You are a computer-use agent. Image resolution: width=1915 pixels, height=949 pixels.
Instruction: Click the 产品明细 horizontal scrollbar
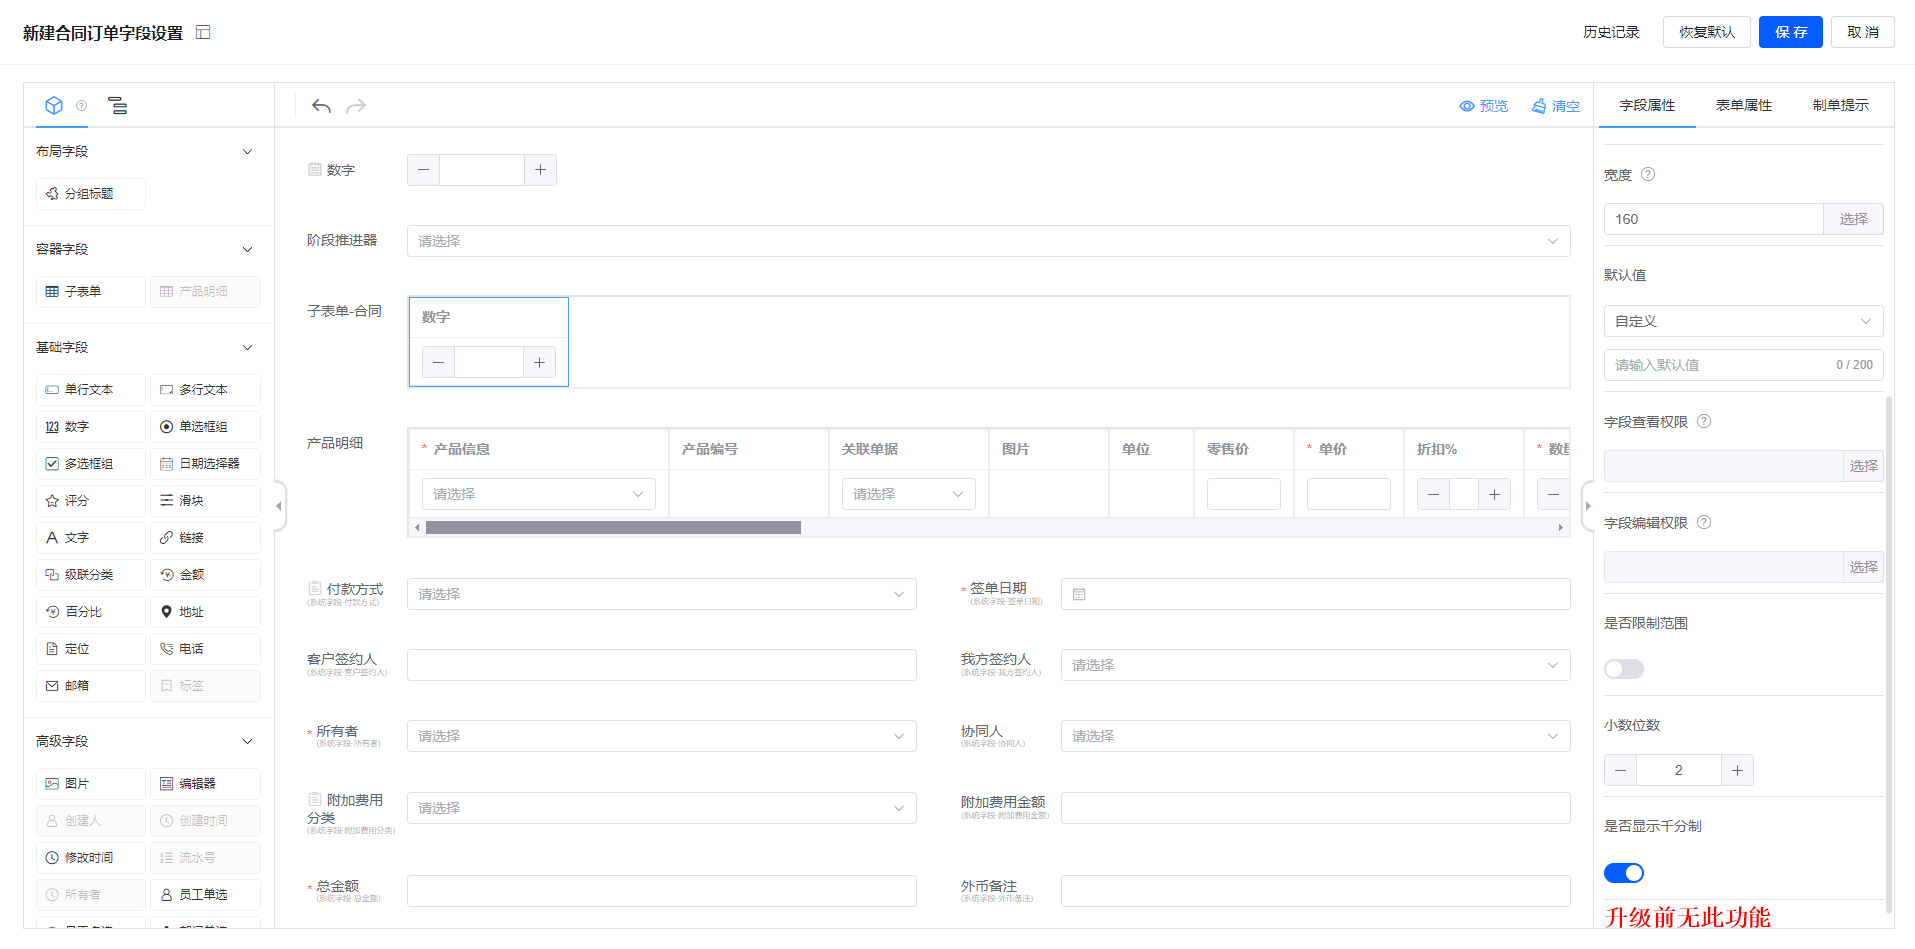pos(613,528)
